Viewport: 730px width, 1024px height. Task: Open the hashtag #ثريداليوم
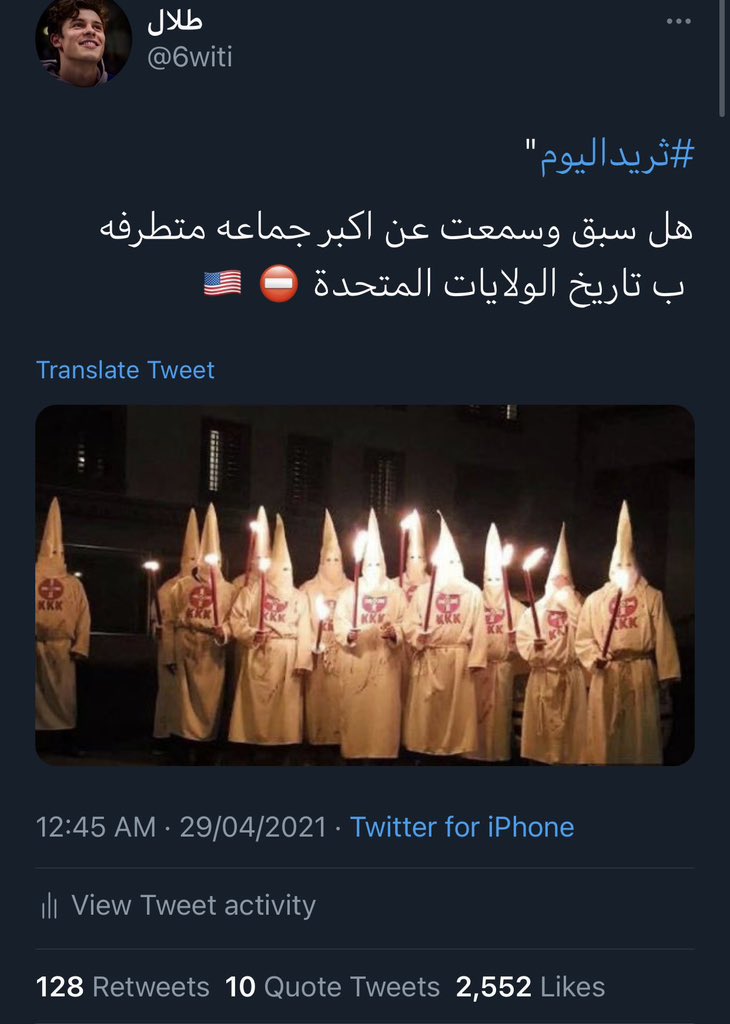point(615,157)
